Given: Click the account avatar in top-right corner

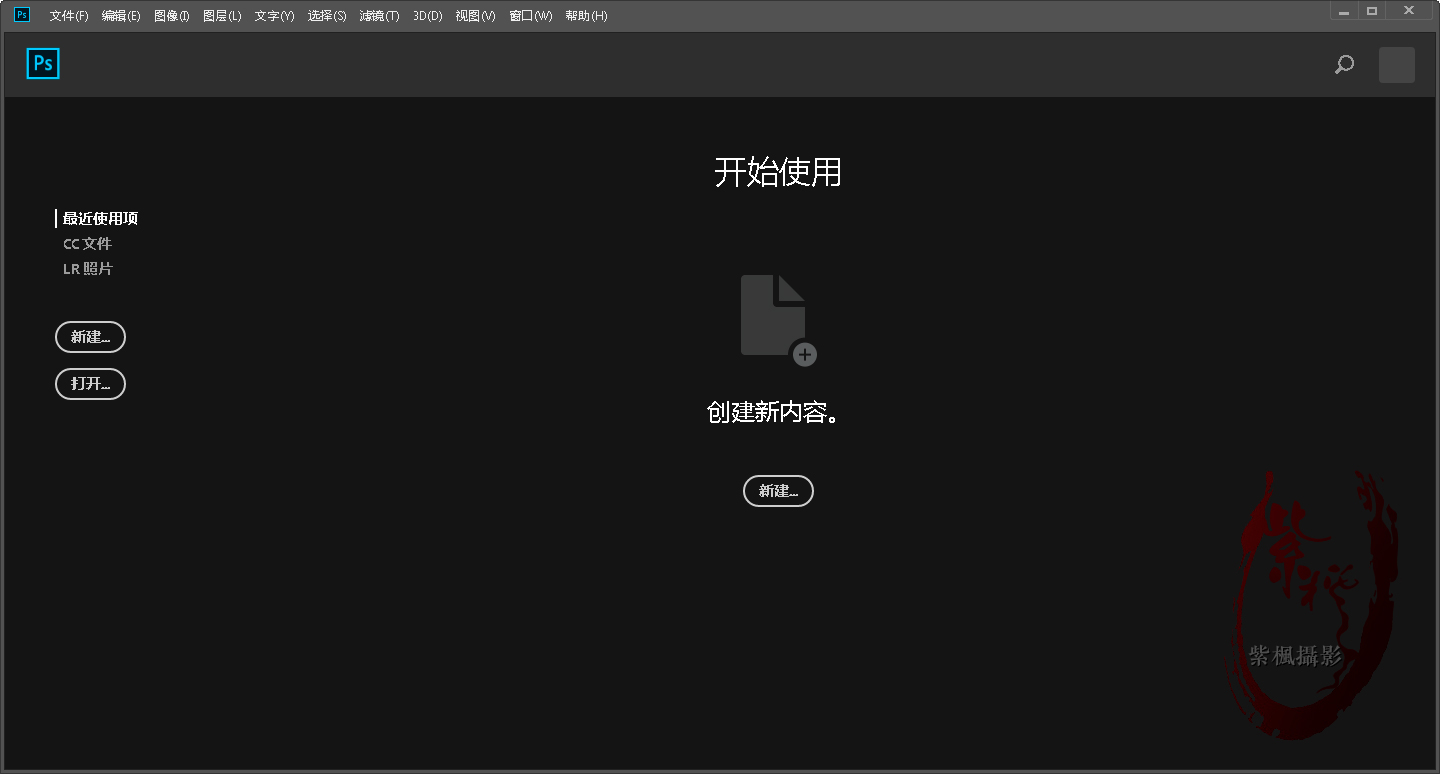Looking at the screenshot, I should click(x=1396, y=64).
